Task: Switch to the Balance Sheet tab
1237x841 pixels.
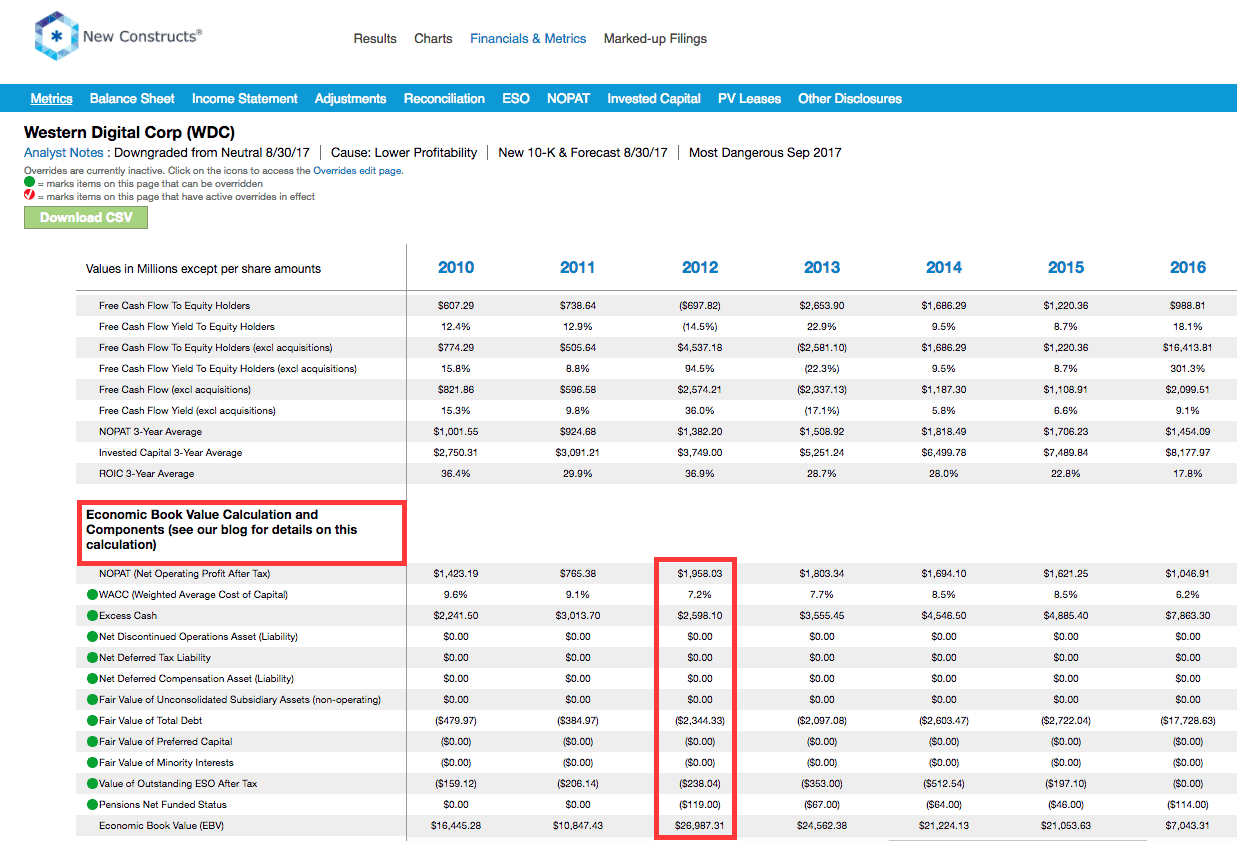Action: pos(132,98)
